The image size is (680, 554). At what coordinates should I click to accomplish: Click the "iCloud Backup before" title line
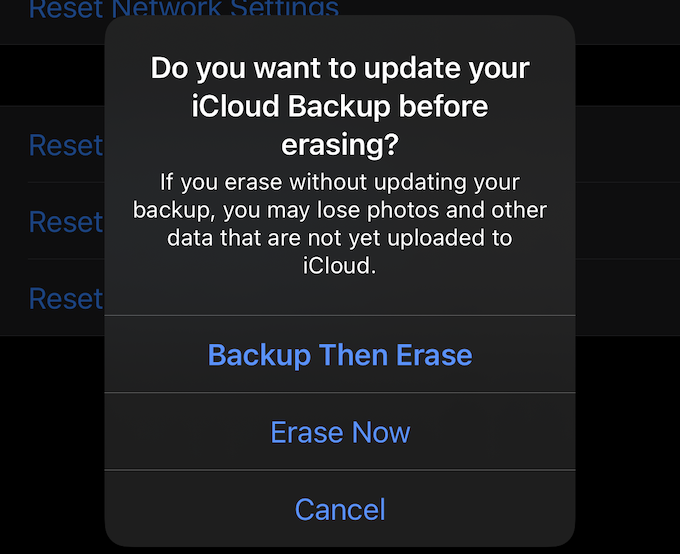pyautogui.click(x=340, y=107)
